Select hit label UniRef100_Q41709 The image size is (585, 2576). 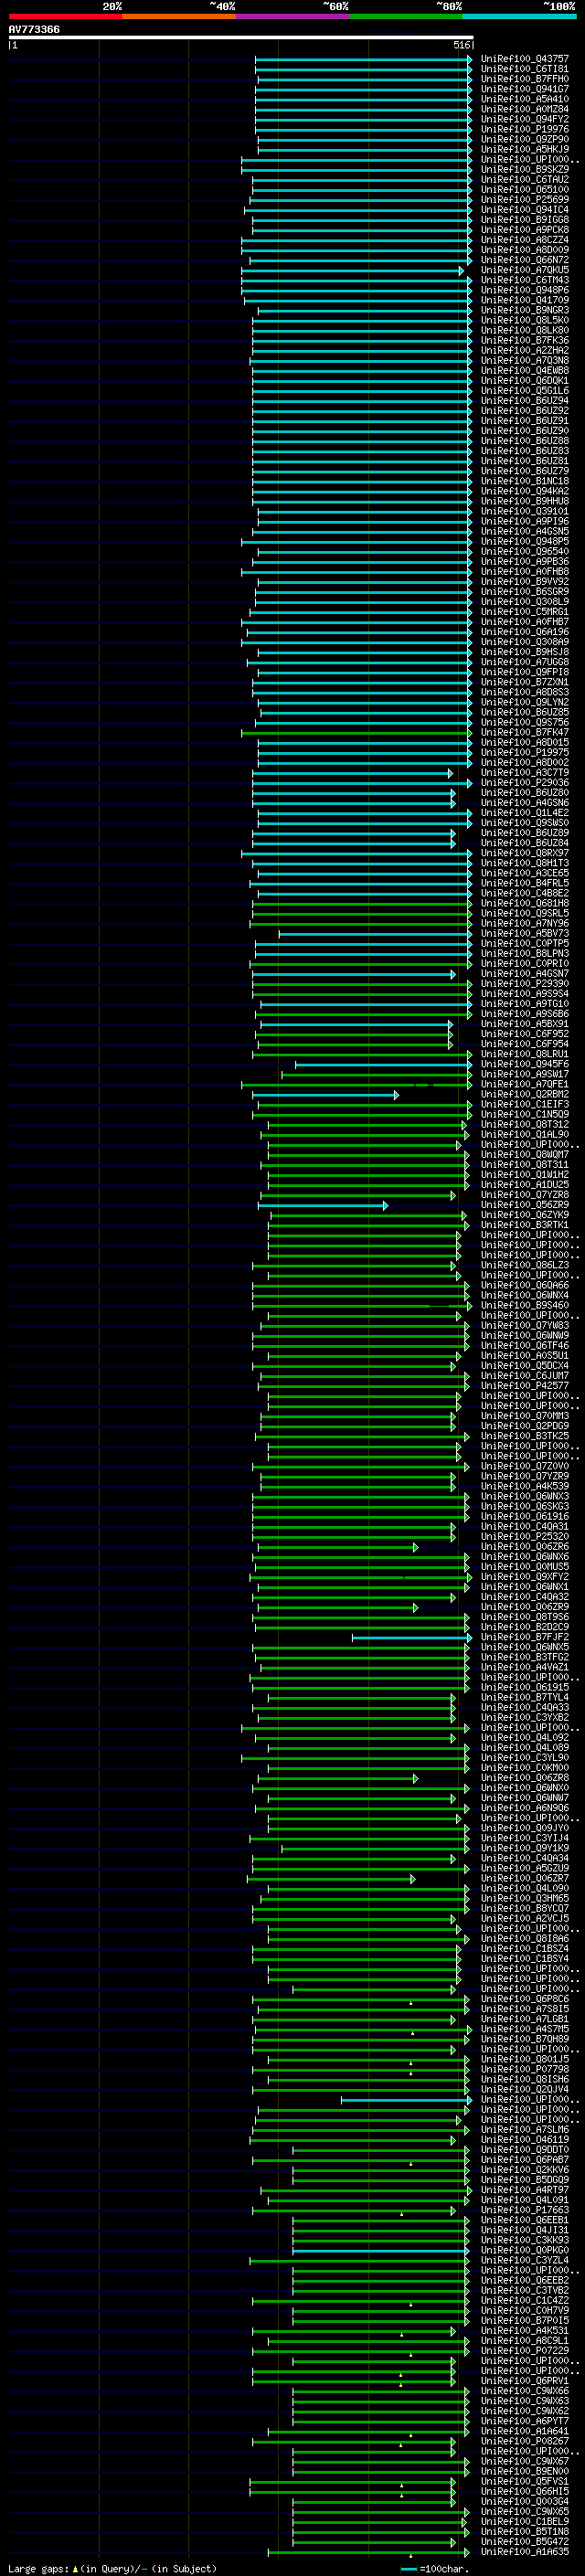[x=525, y=300]
